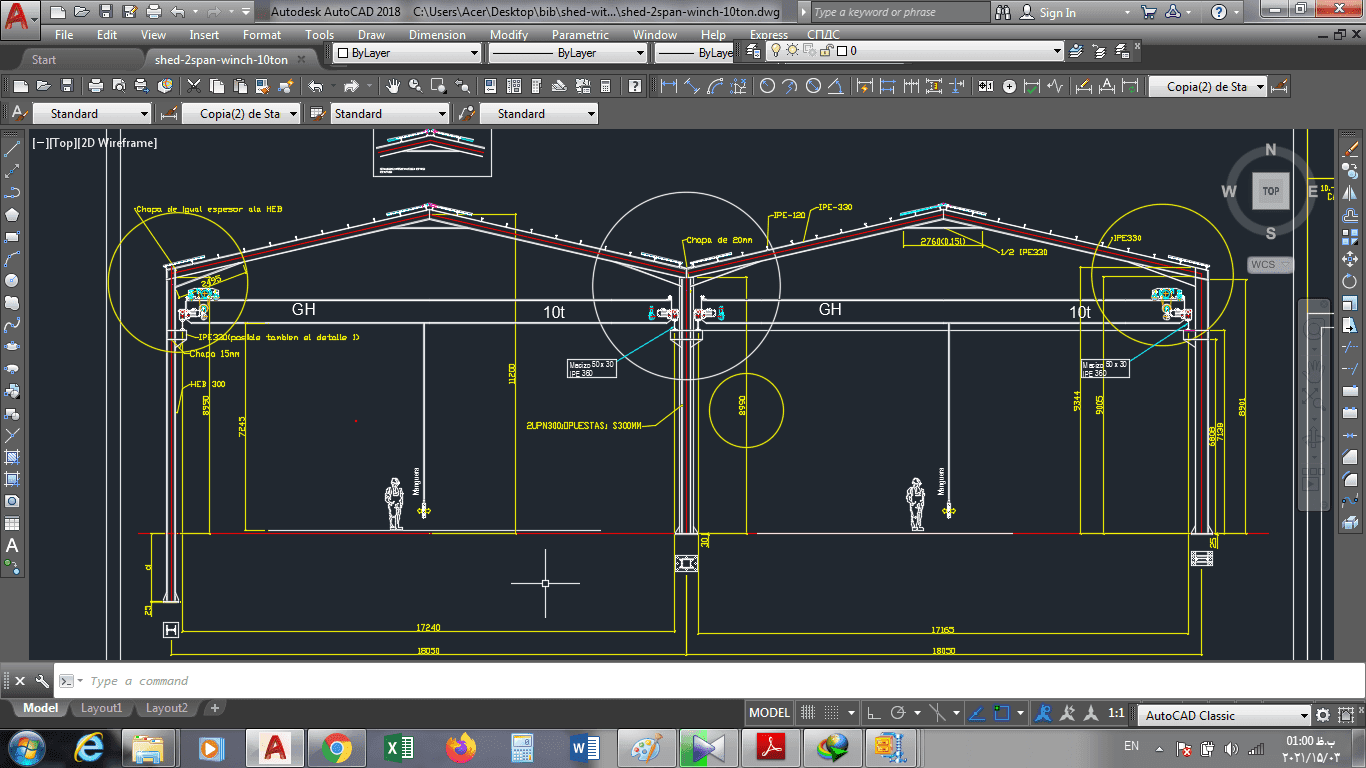
Task: Open Google Chrome from the taskbar
Action: (336, 747)
